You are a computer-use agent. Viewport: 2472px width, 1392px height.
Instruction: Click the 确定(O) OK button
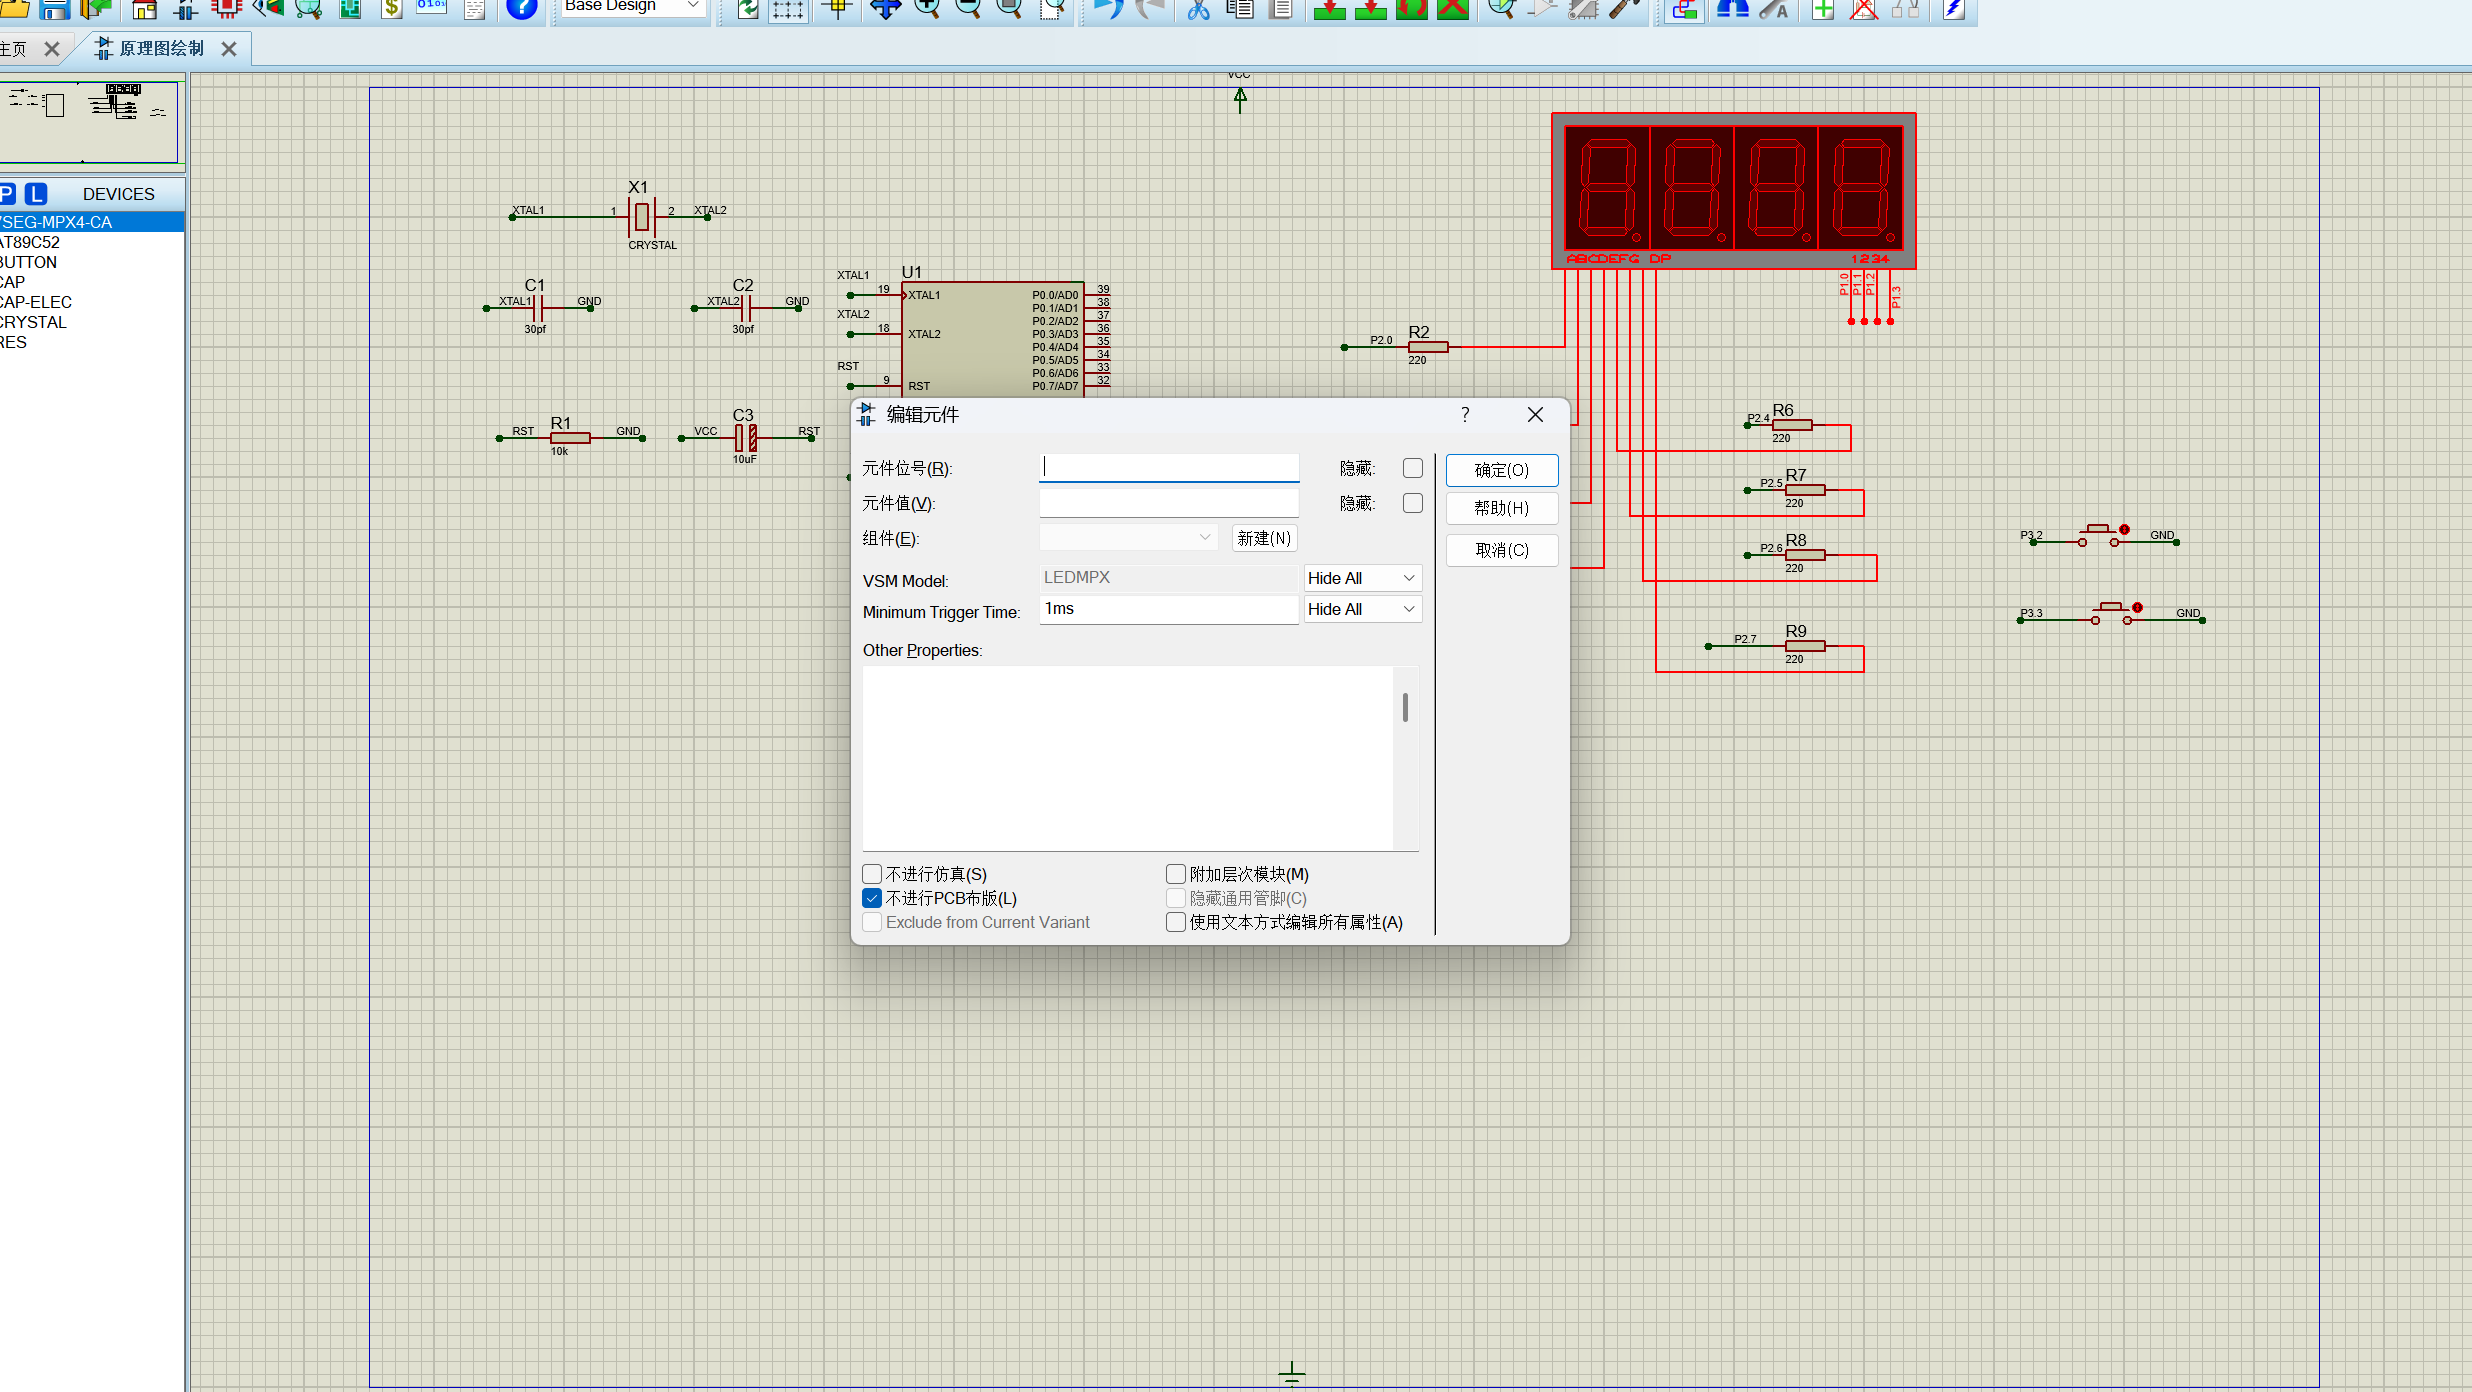[1501, 470]
